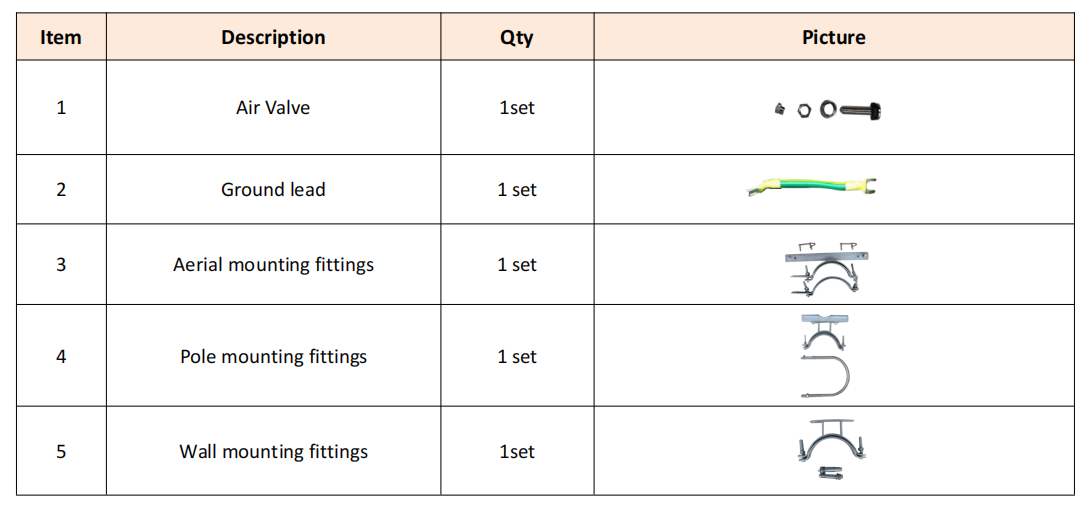Click the quantity for Air Valve

click(517, 108)
